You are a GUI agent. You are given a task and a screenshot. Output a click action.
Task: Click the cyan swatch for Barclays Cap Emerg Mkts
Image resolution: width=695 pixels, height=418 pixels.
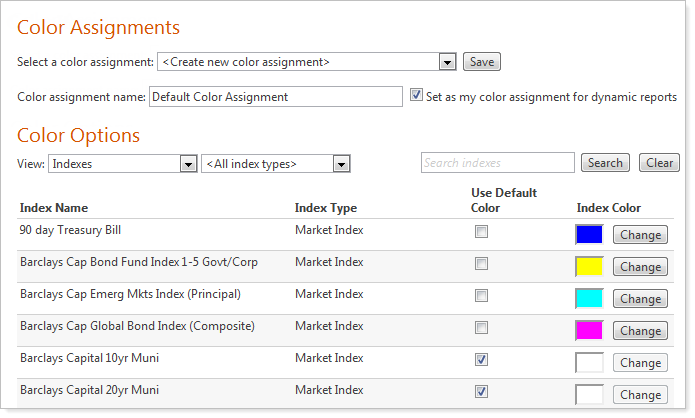590,298
